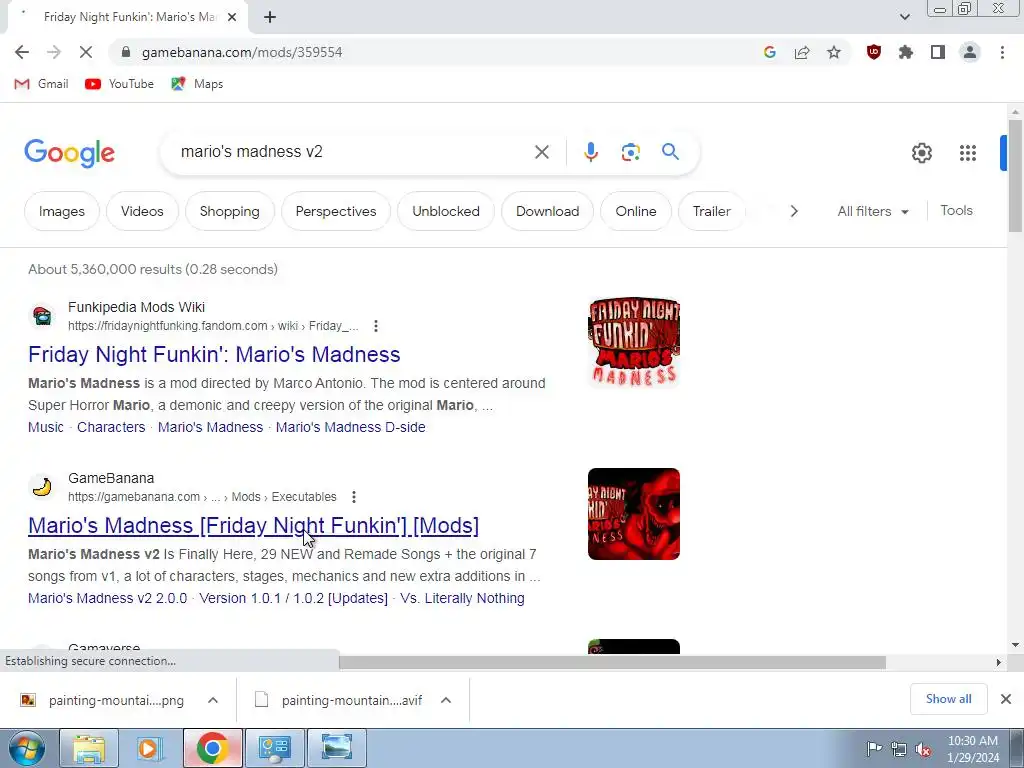Select the Download filter chip
1024x768 pixels.
click(x=547, y=211)
